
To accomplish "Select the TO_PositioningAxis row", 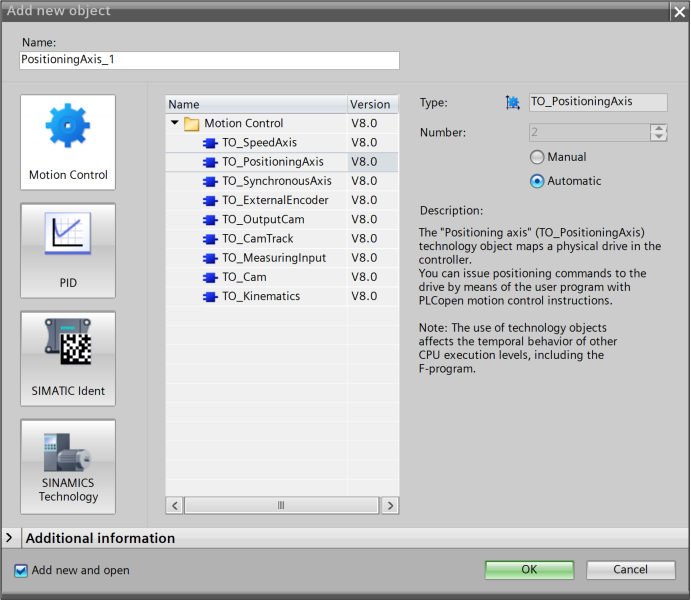I will pyautogui.click(x=282, y=162).
